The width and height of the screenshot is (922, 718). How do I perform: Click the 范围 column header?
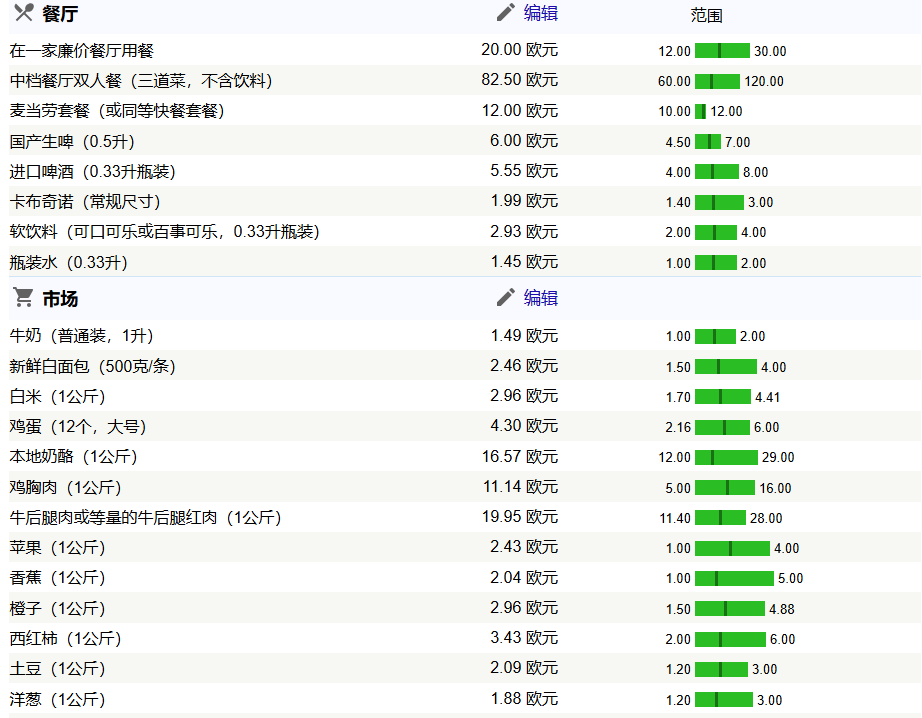(x=706, y=15)
